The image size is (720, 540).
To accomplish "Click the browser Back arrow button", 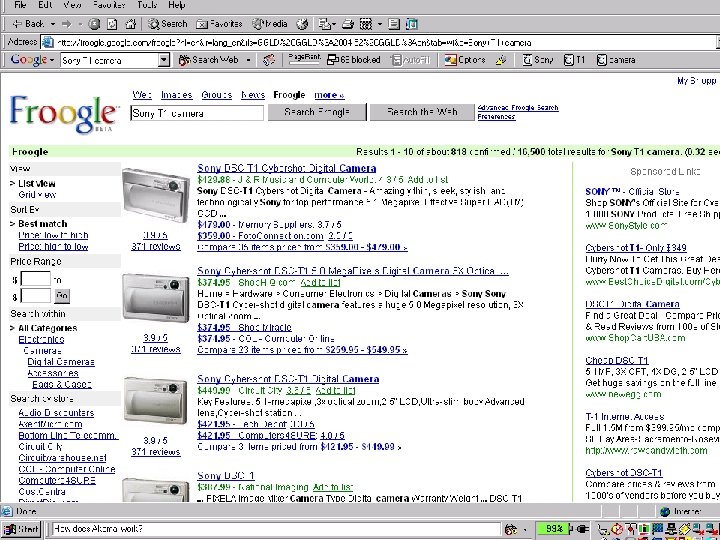I will click(x=28, y=23).
